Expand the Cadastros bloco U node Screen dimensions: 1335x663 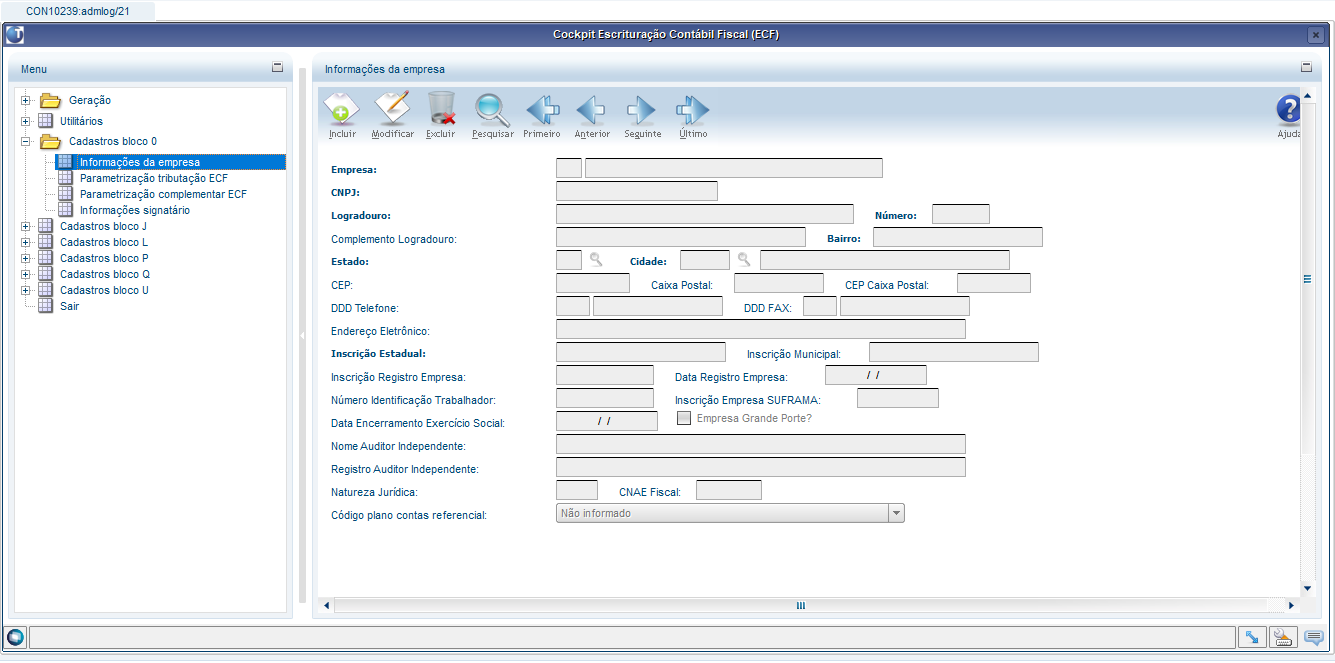(26, 290)
